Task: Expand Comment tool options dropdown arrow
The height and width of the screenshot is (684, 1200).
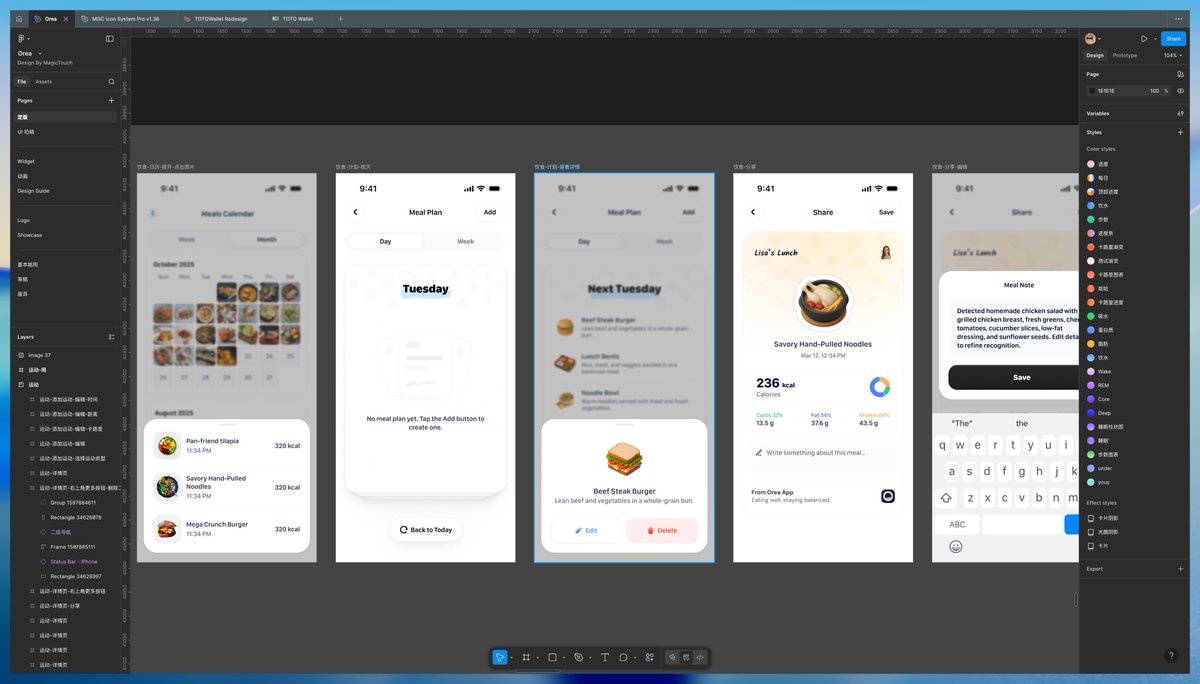Action: click(x=636, y=658)
